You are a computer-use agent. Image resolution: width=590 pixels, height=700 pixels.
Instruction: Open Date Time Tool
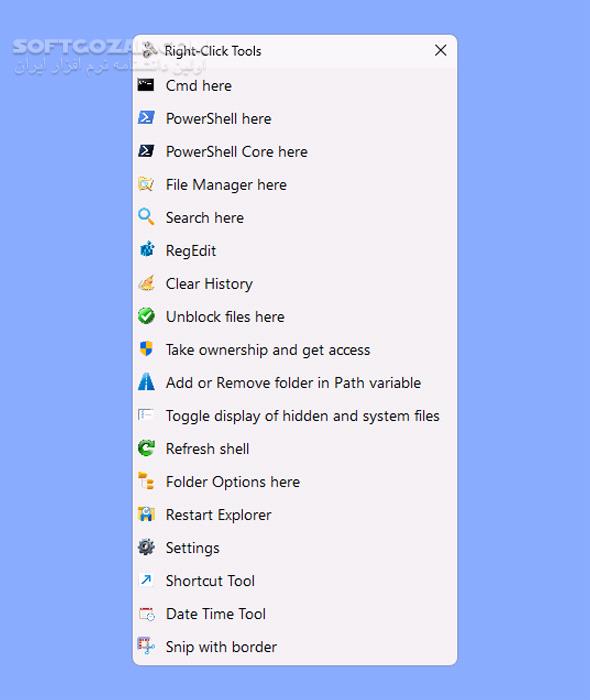click(295, 614)
